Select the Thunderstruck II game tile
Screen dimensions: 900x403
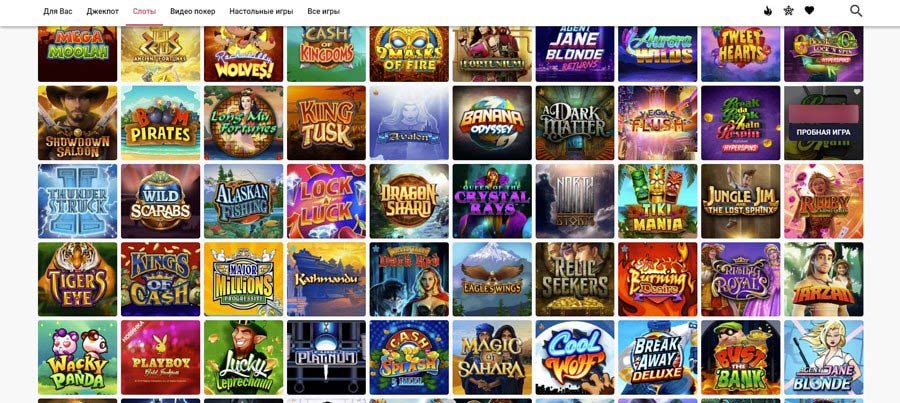(x=77, y=201)
